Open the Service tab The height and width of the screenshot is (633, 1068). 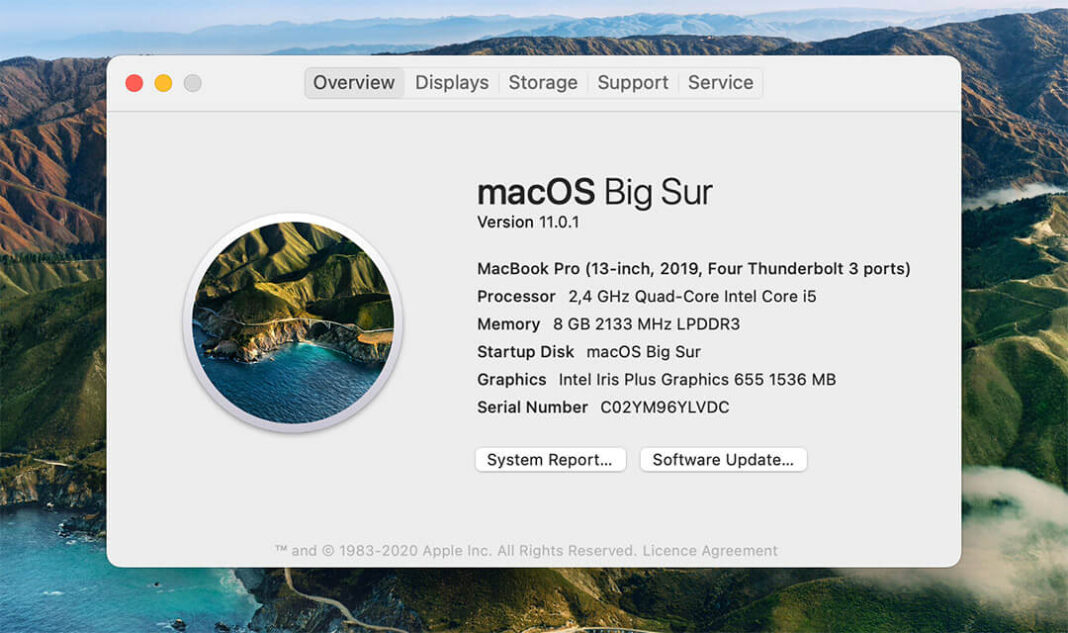click(721, 83)
